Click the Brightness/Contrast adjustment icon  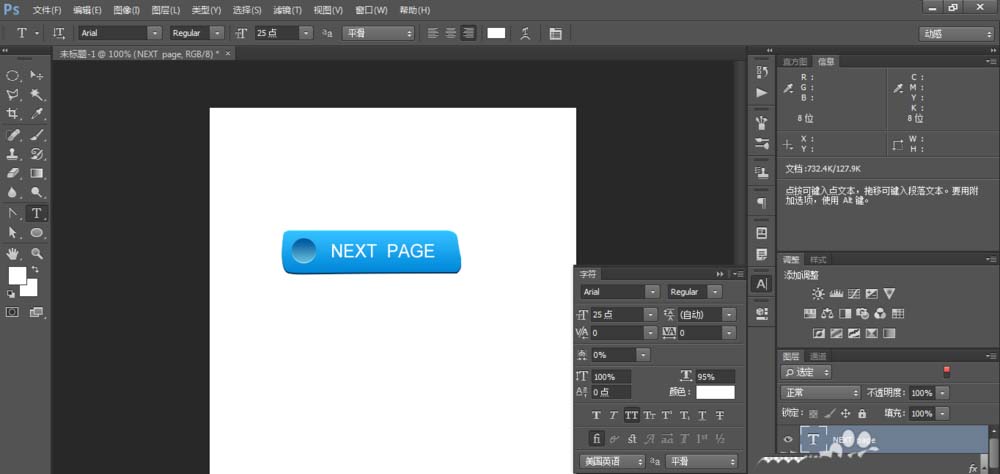[x=818, y=294]
